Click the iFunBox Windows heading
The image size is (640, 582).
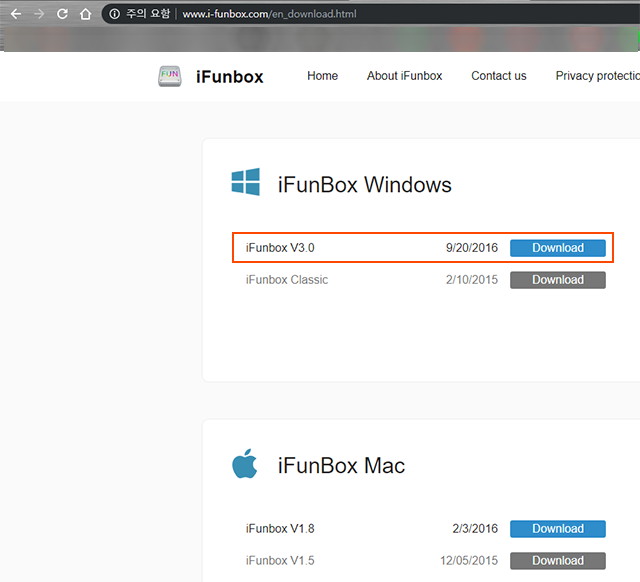tap(364, 184)
